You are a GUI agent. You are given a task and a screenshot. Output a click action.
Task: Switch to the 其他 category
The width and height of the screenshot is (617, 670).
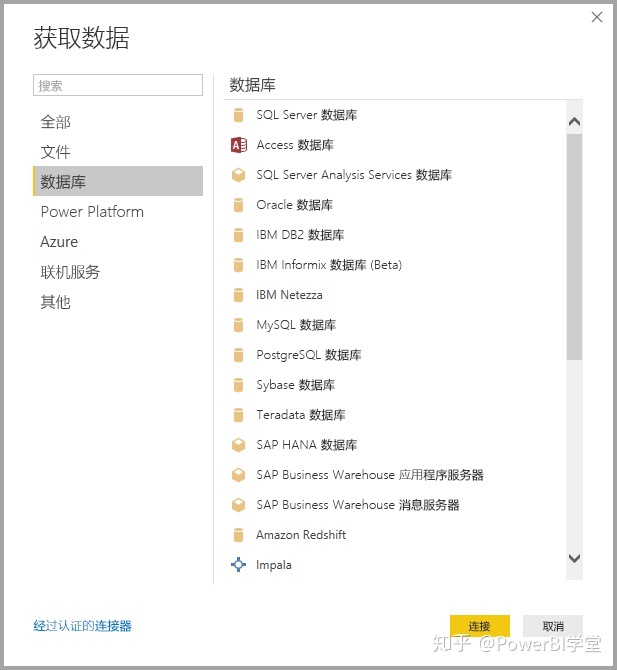click(x=118, y=302)
